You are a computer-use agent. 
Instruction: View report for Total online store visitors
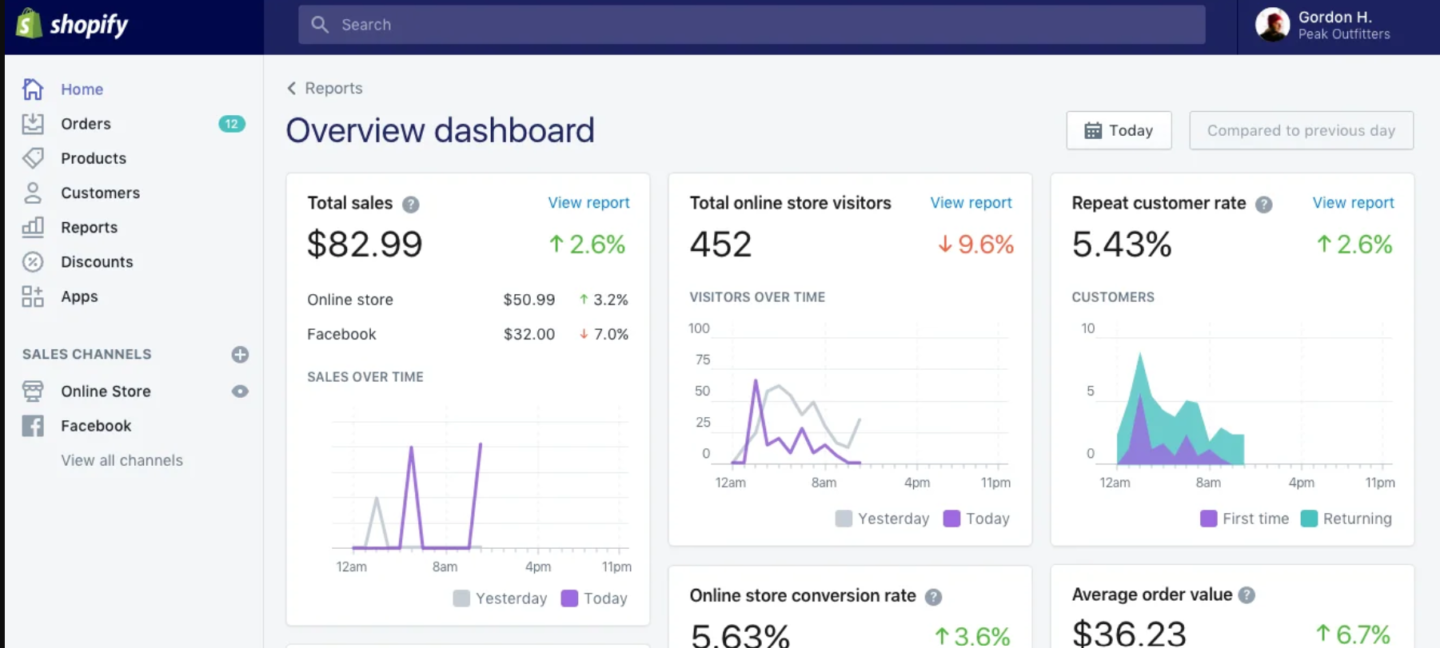point(970,202)
